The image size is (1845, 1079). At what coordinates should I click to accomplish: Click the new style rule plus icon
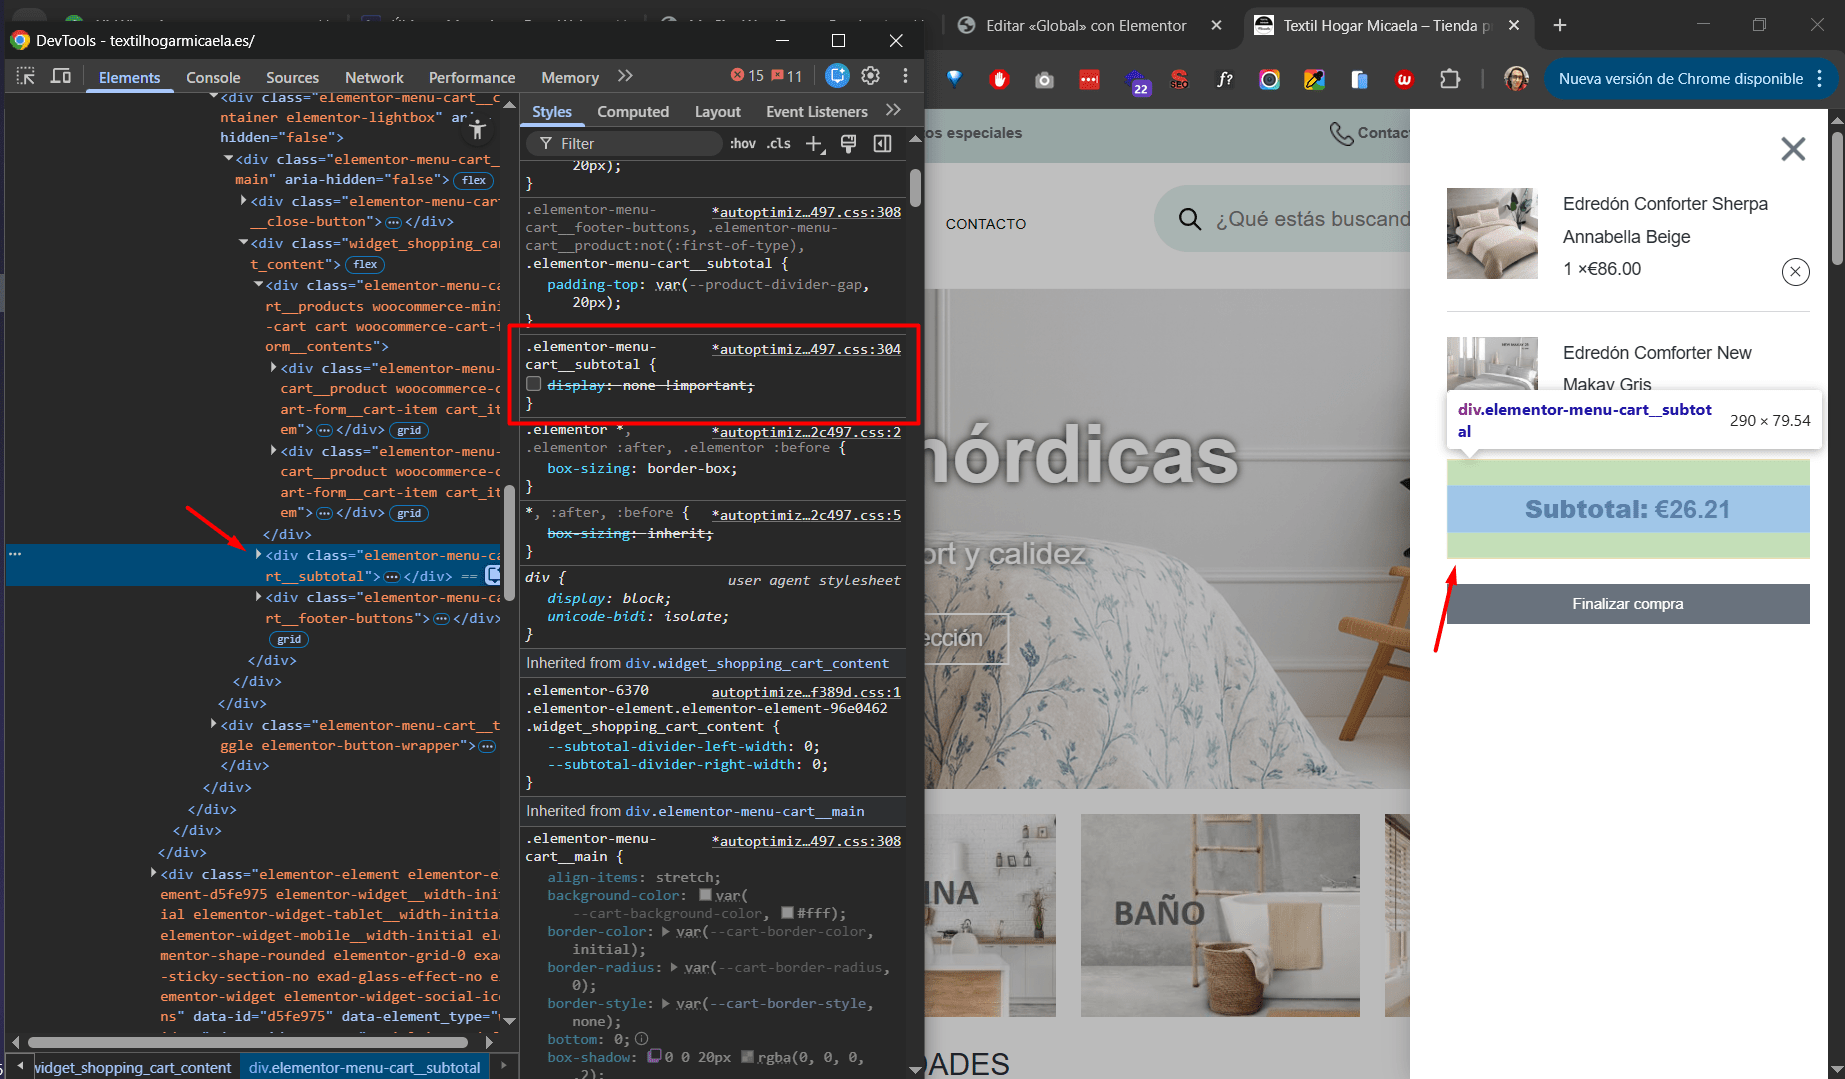point(815,144)
